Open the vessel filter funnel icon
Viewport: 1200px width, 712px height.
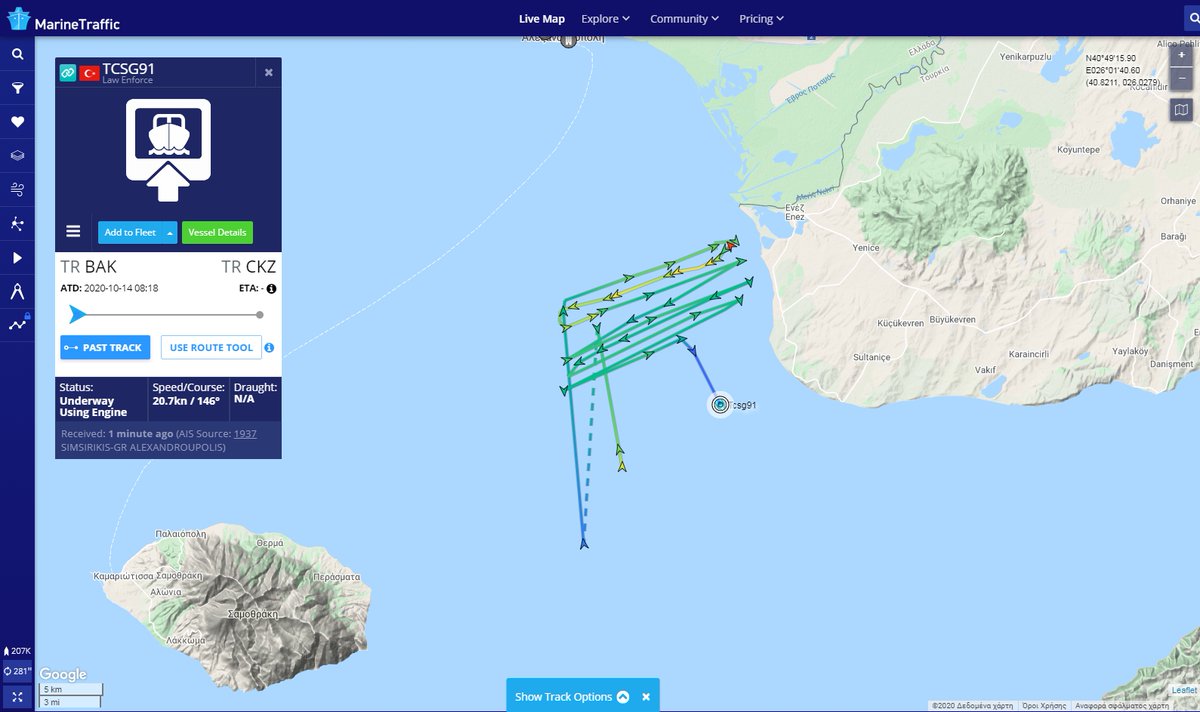click(17, 88)
